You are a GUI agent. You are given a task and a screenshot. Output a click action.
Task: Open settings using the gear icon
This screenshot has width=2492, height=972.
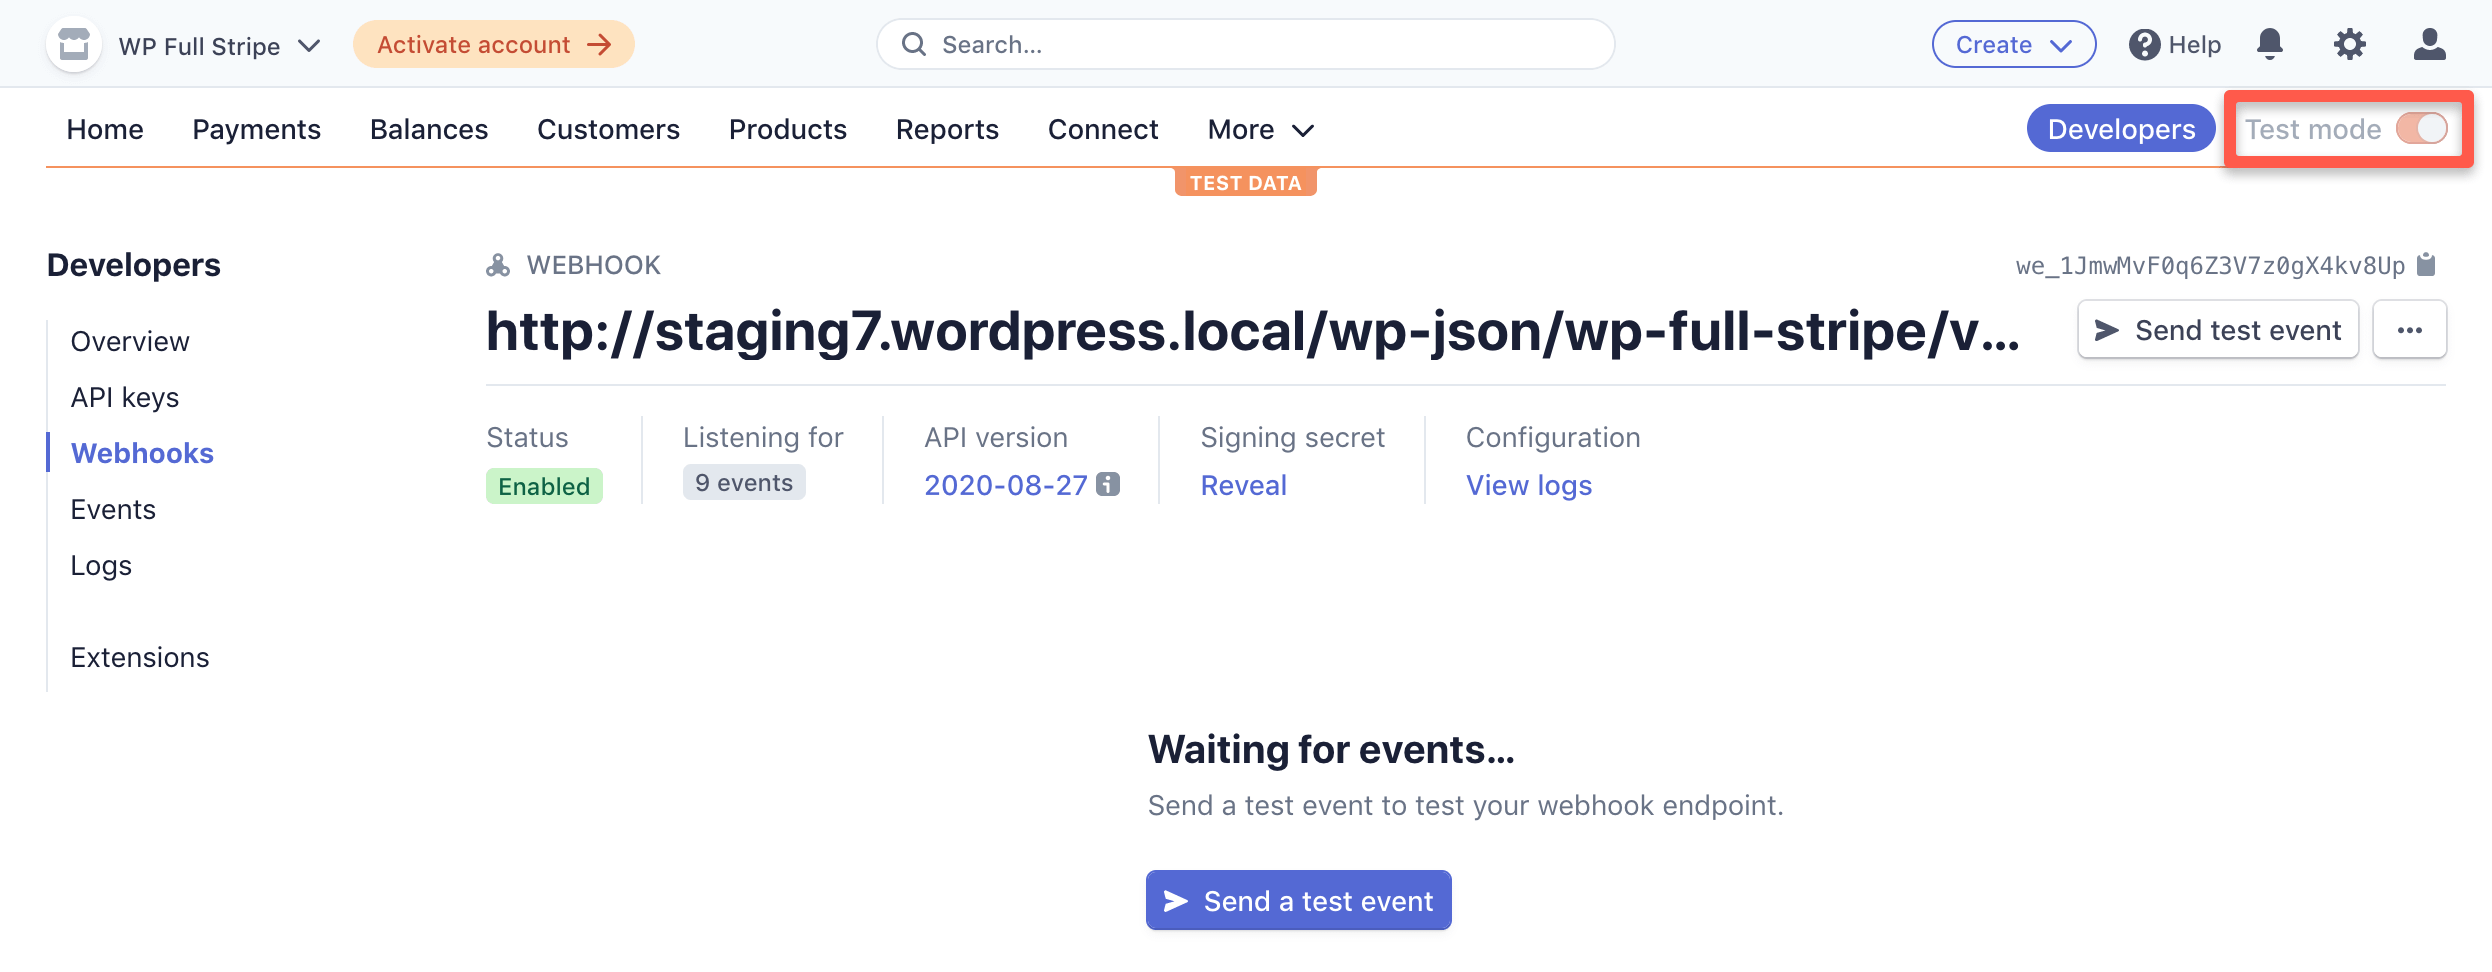tap(2349, 43)
